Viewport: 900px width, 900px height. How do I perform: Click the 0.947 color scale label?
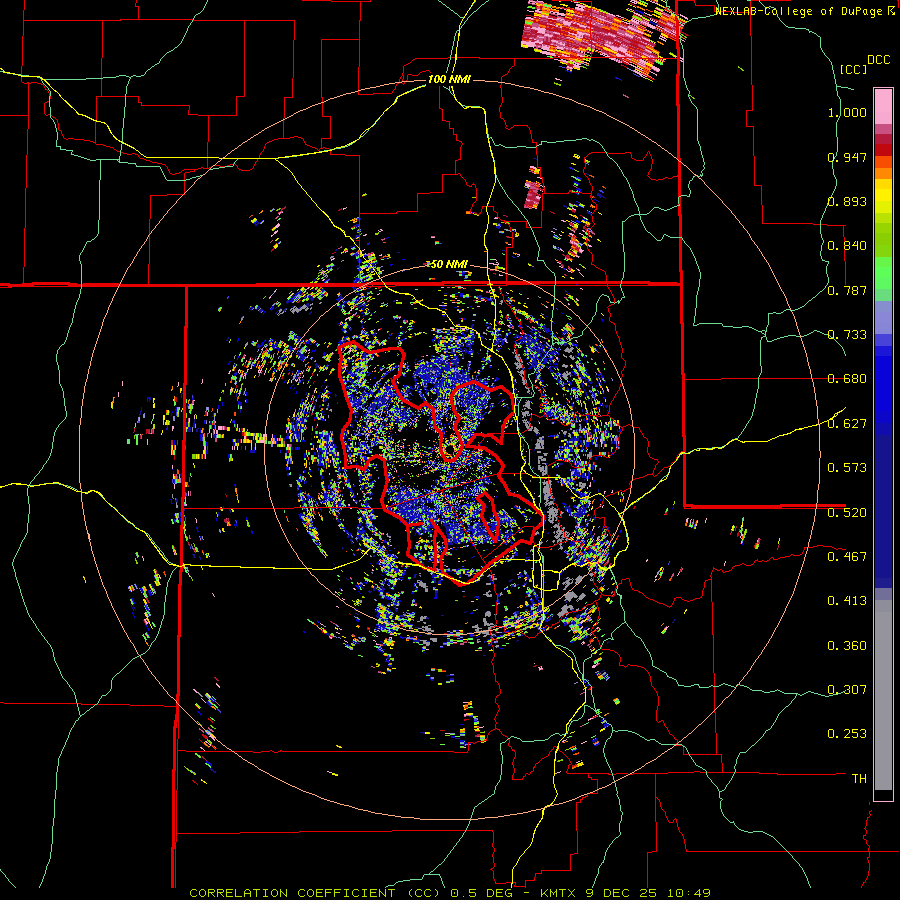[847, 157]
